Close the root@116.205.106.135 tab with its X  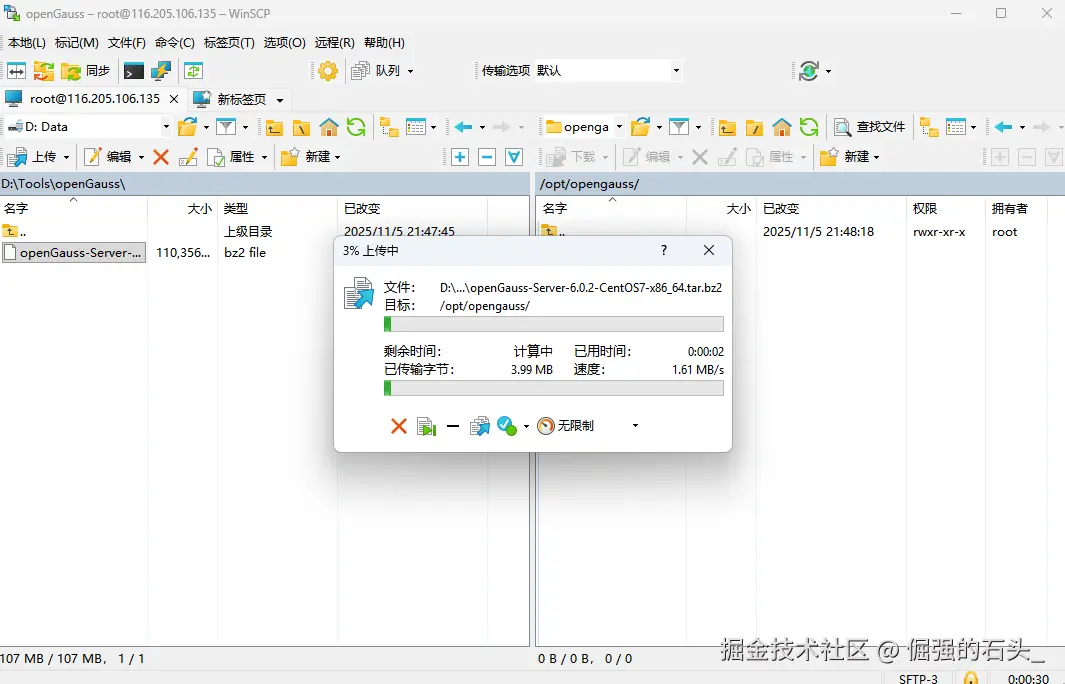pos(174,99)
